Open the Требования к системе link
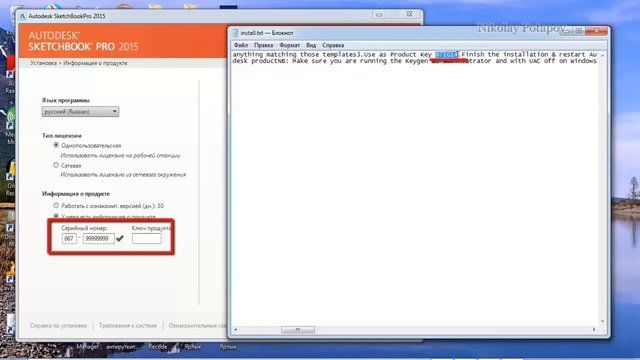 click(128, 326)
